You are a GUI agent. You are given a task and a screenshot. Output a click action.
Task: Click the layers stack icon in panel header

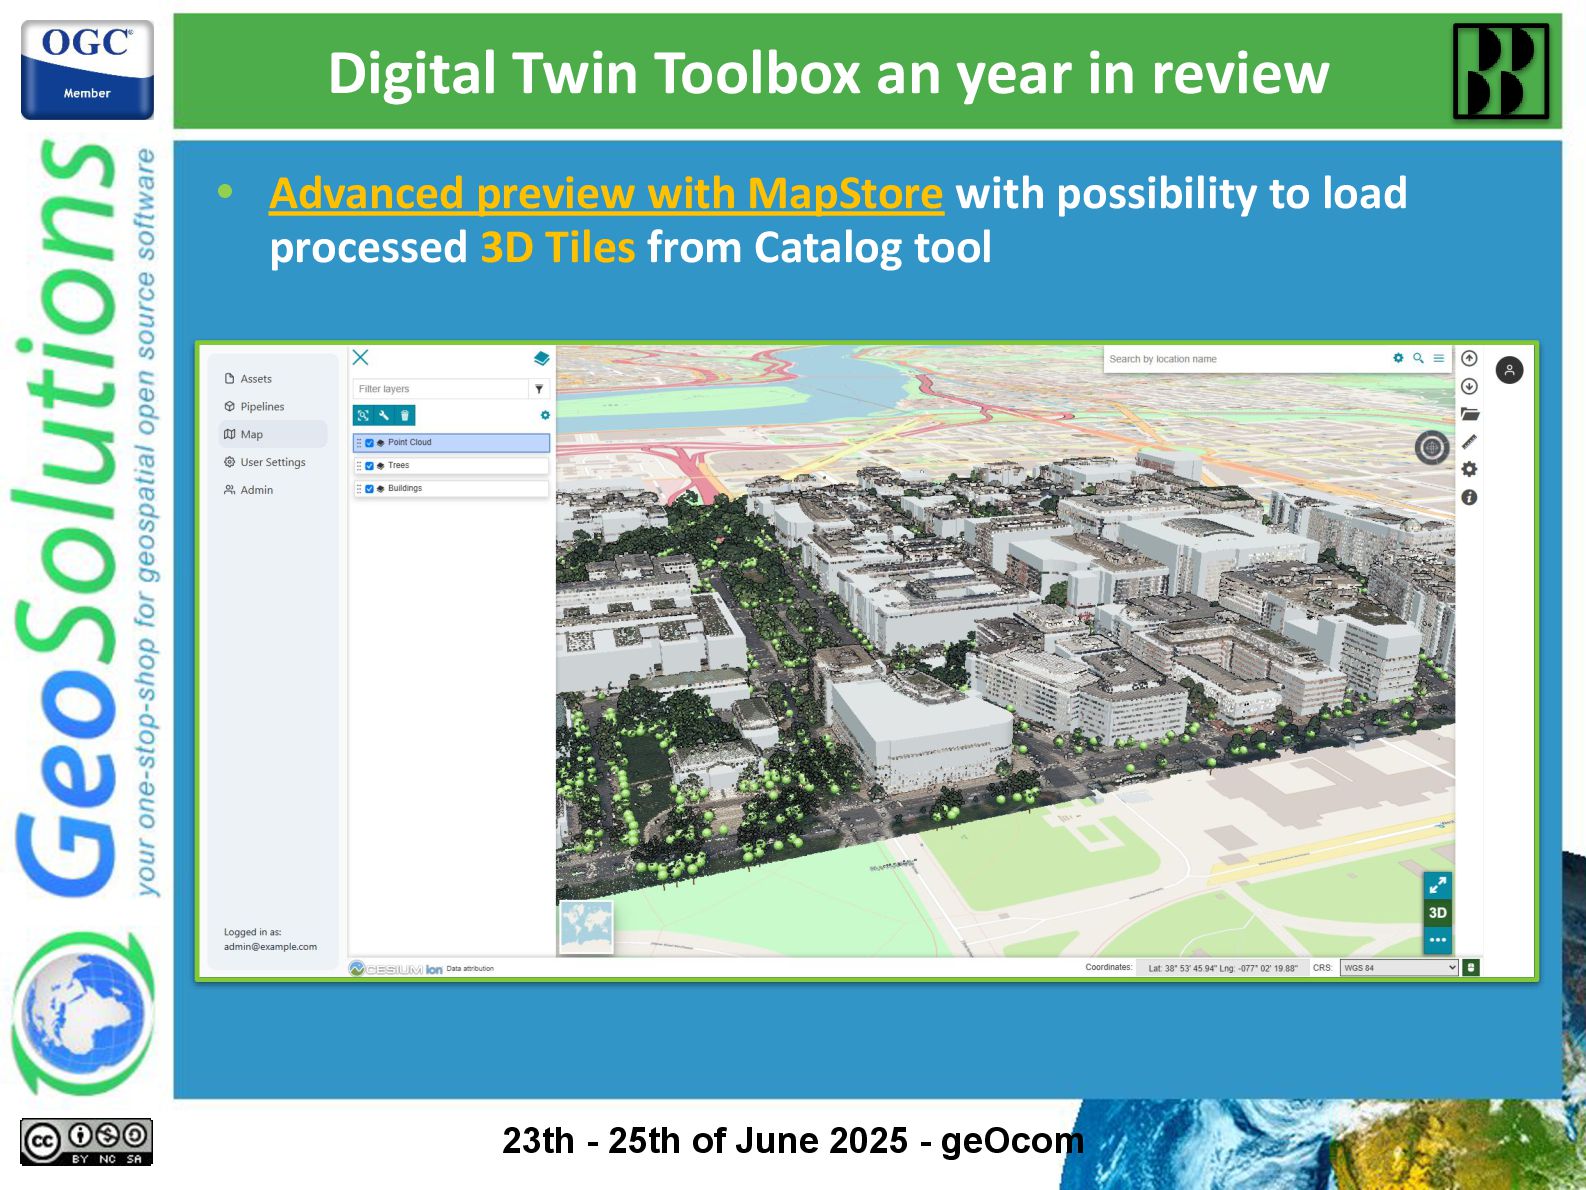pos(541,358)
